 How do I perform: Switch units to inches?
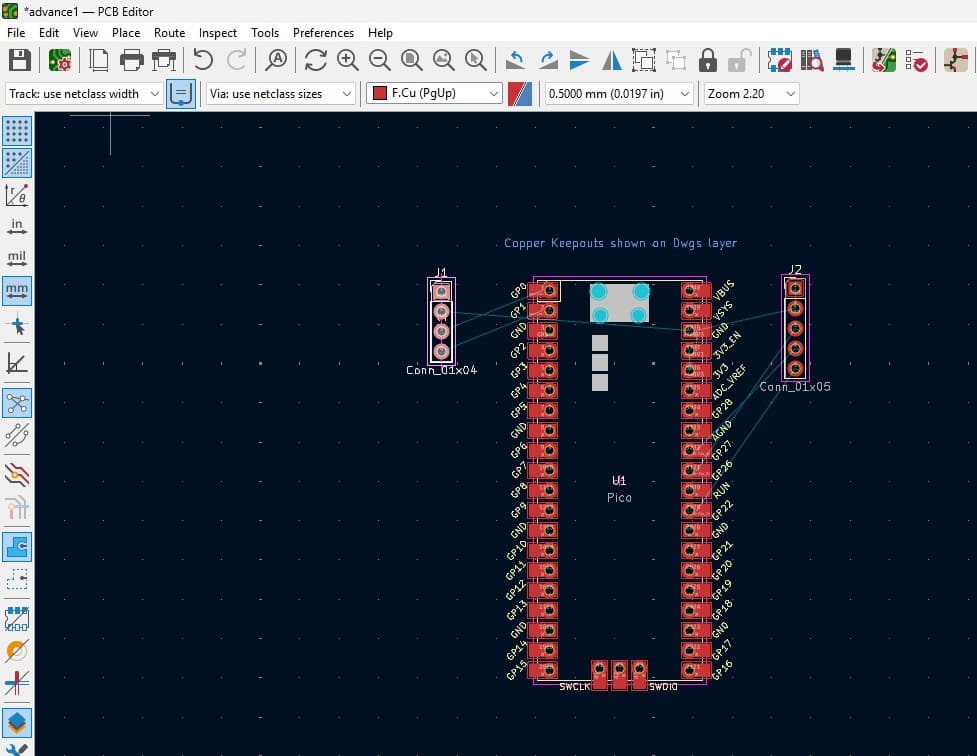pyautogui.click(x=17, y=226)
